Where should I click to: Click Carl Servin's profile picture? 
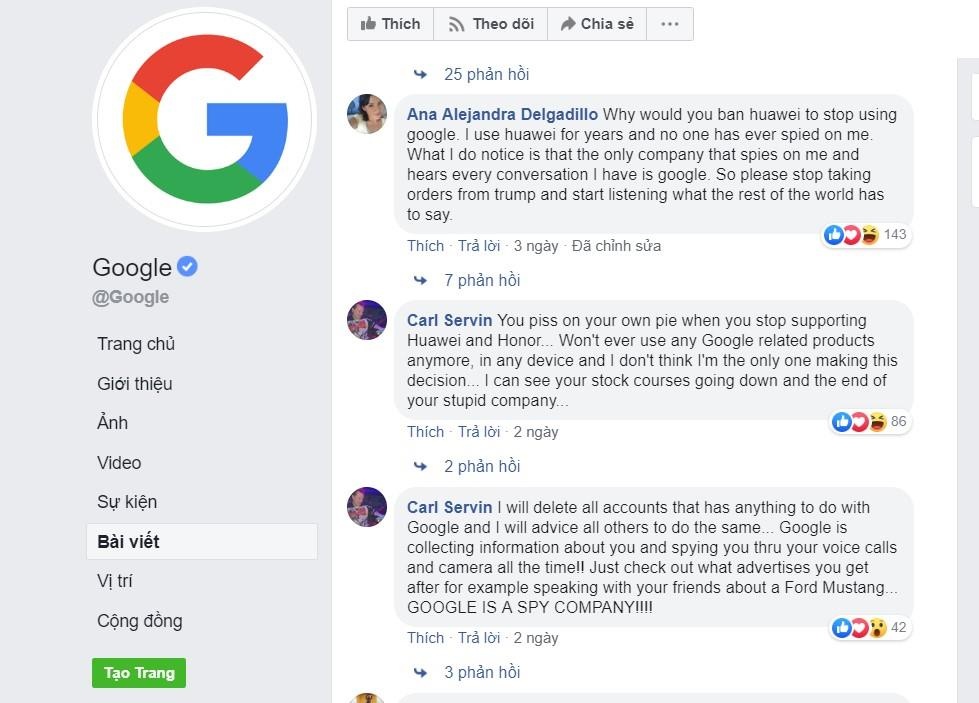[367, 320]
